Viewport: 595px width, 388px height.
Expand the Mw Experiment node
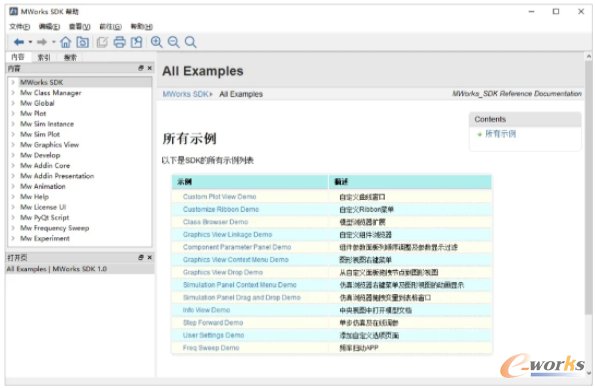tap(13, 238)
